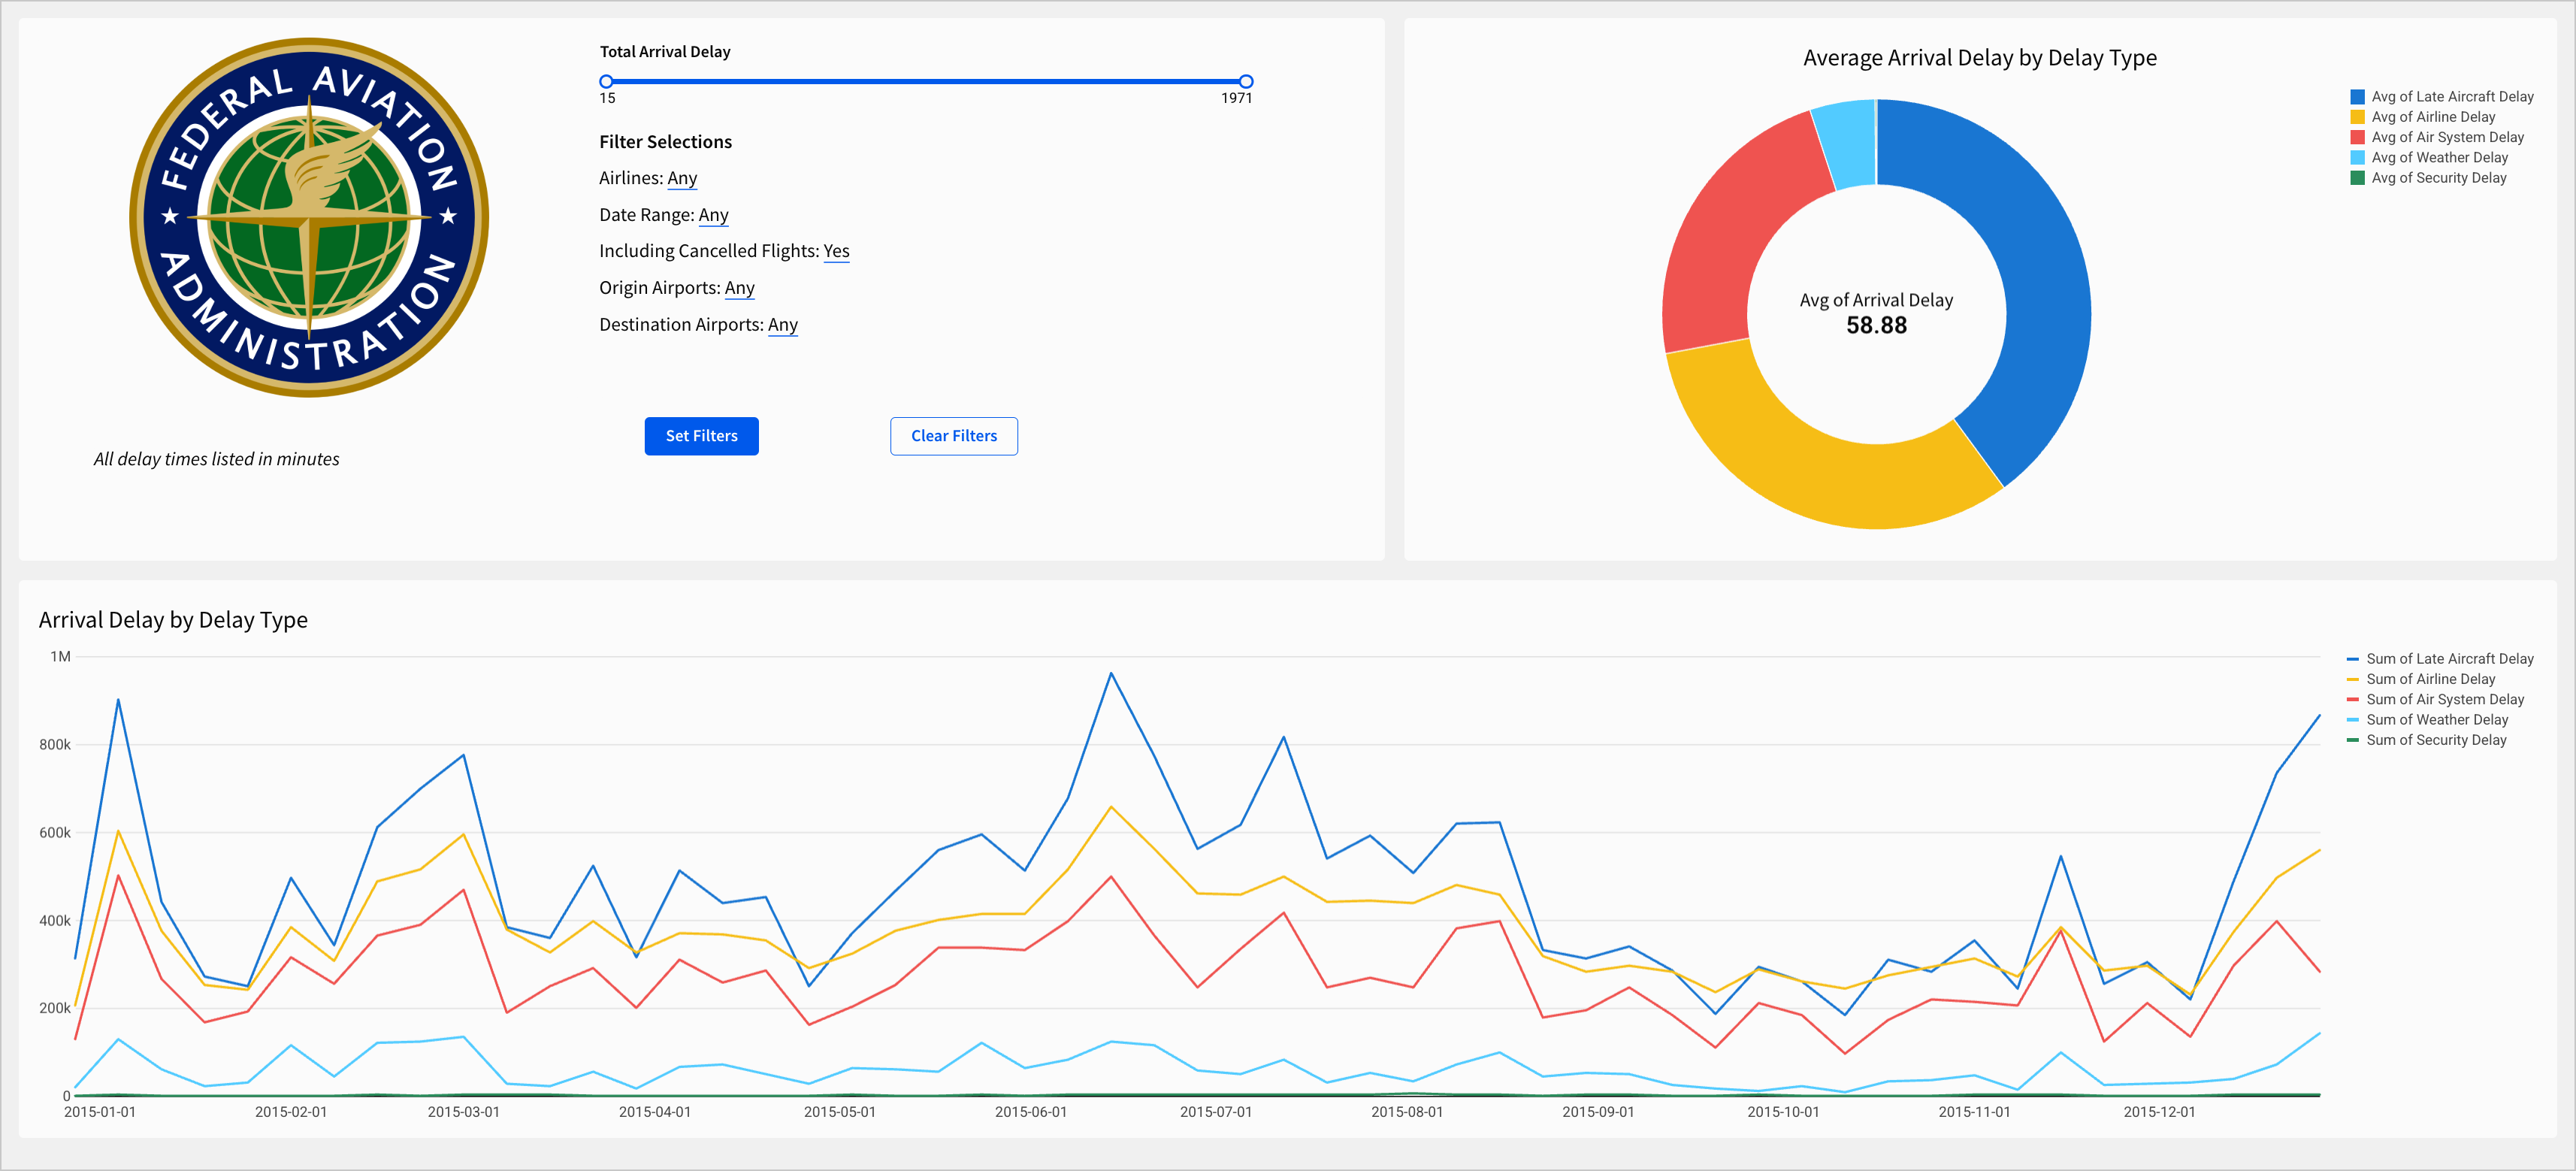Open Origin Airports 'Any' filter link
The width and height of the screenshot is (2576, 1171).
739,288
